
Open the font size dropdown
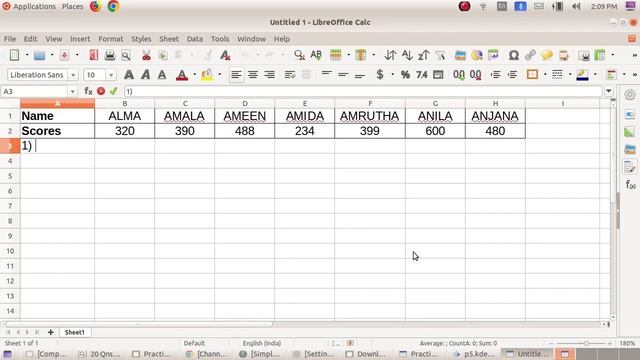[111, 75]
